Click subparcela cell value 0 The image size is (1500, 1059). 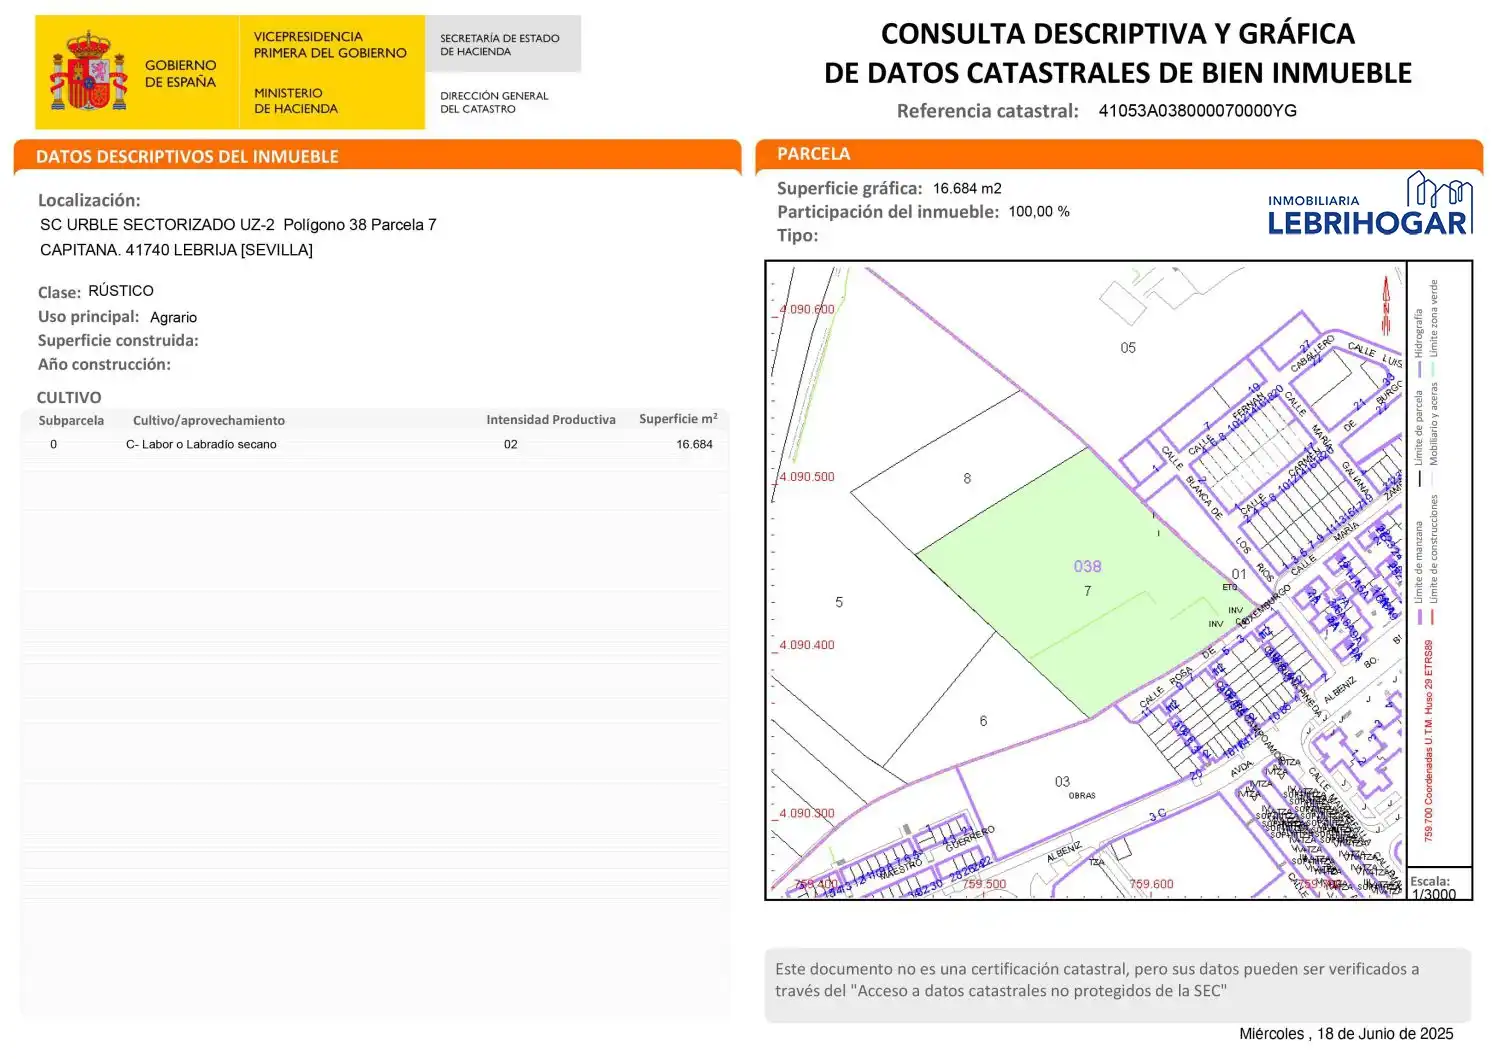pos(54,444)
